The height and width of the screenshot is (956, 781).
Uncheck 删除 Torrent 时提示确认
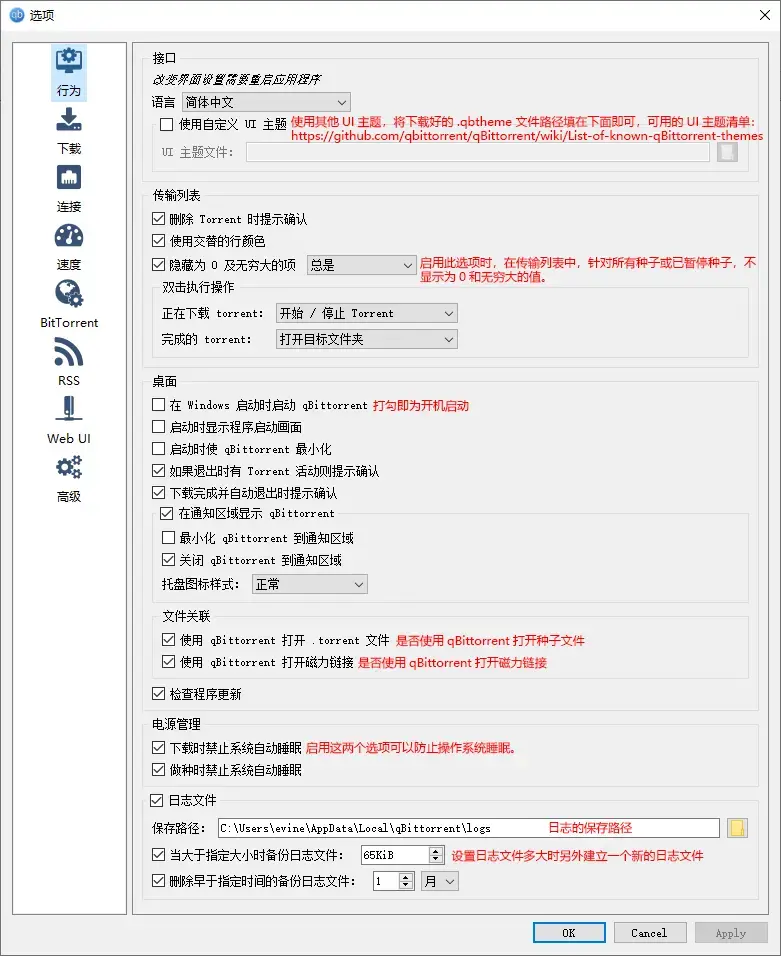tap(159, 218)
